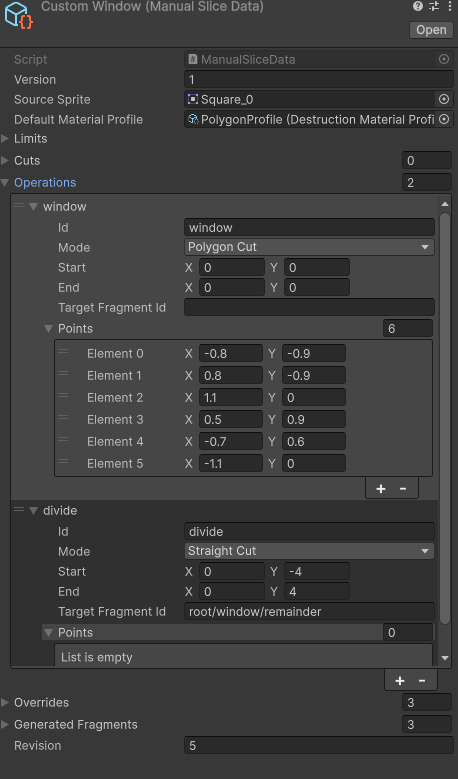458x779 pixels.
Task: Click the 'List is empty' text
Action: coord(97,657)
